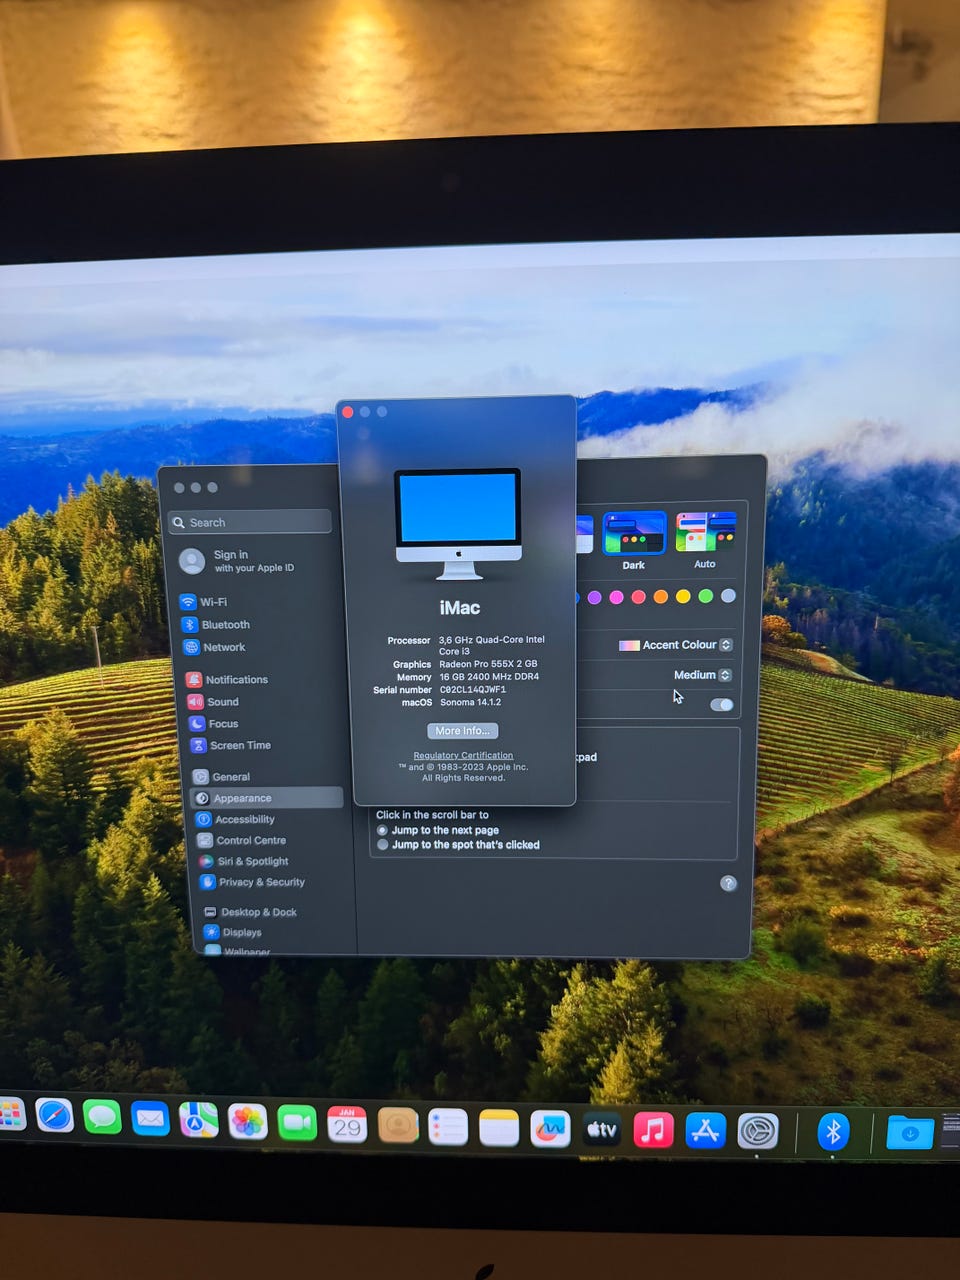This screenshot has height=1280, width=960.
Task: Open the Regulatory Certification link
Action: [x=463, y=756]
